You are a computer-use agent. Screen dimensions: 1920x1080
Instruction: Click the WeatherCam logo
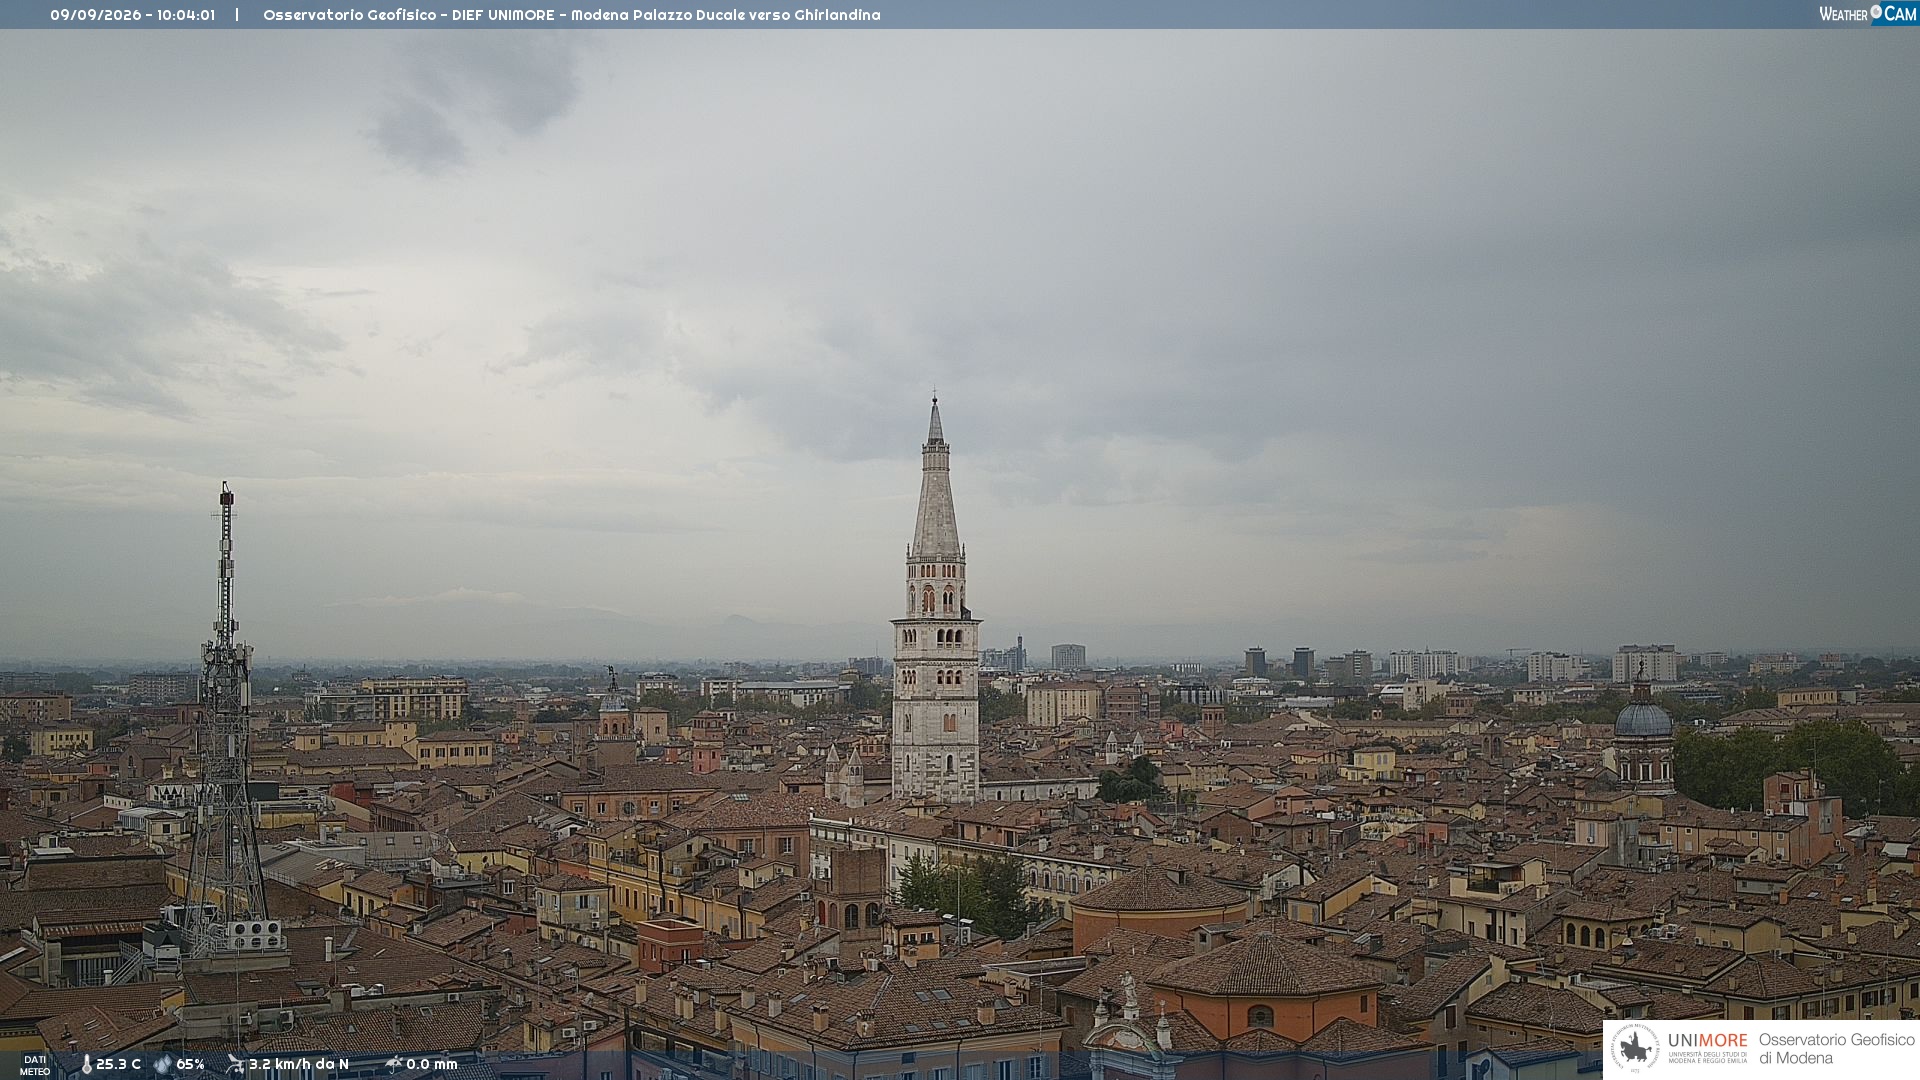pyautogui.click(x=1867, y=14)
